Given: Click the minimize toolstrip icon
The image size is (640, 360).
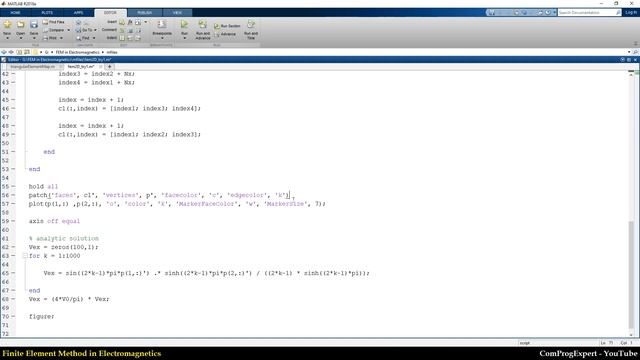Looking at the screenshot, I should click(636, 43).
